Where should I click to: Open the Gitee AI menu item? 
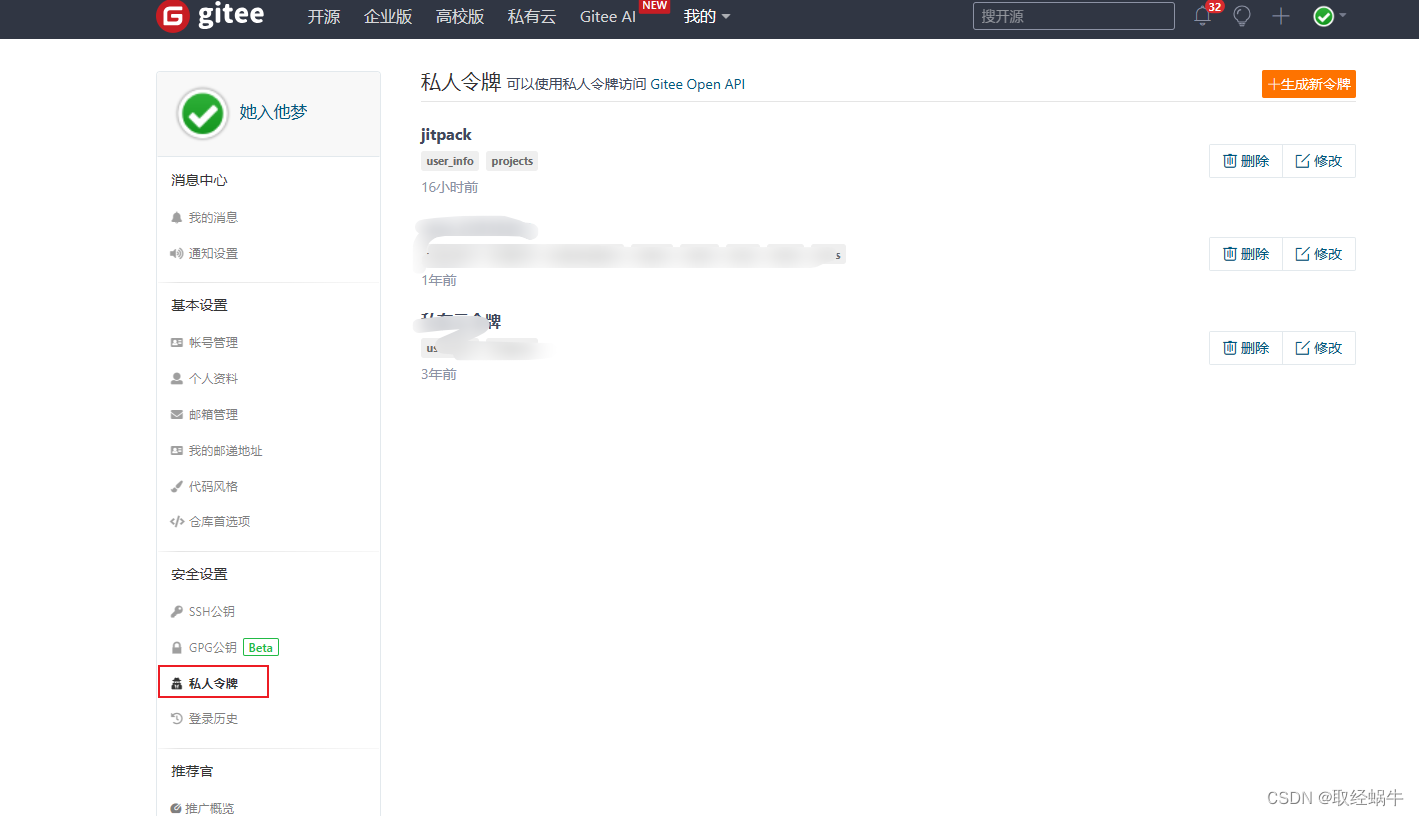(x=608, y=16)
